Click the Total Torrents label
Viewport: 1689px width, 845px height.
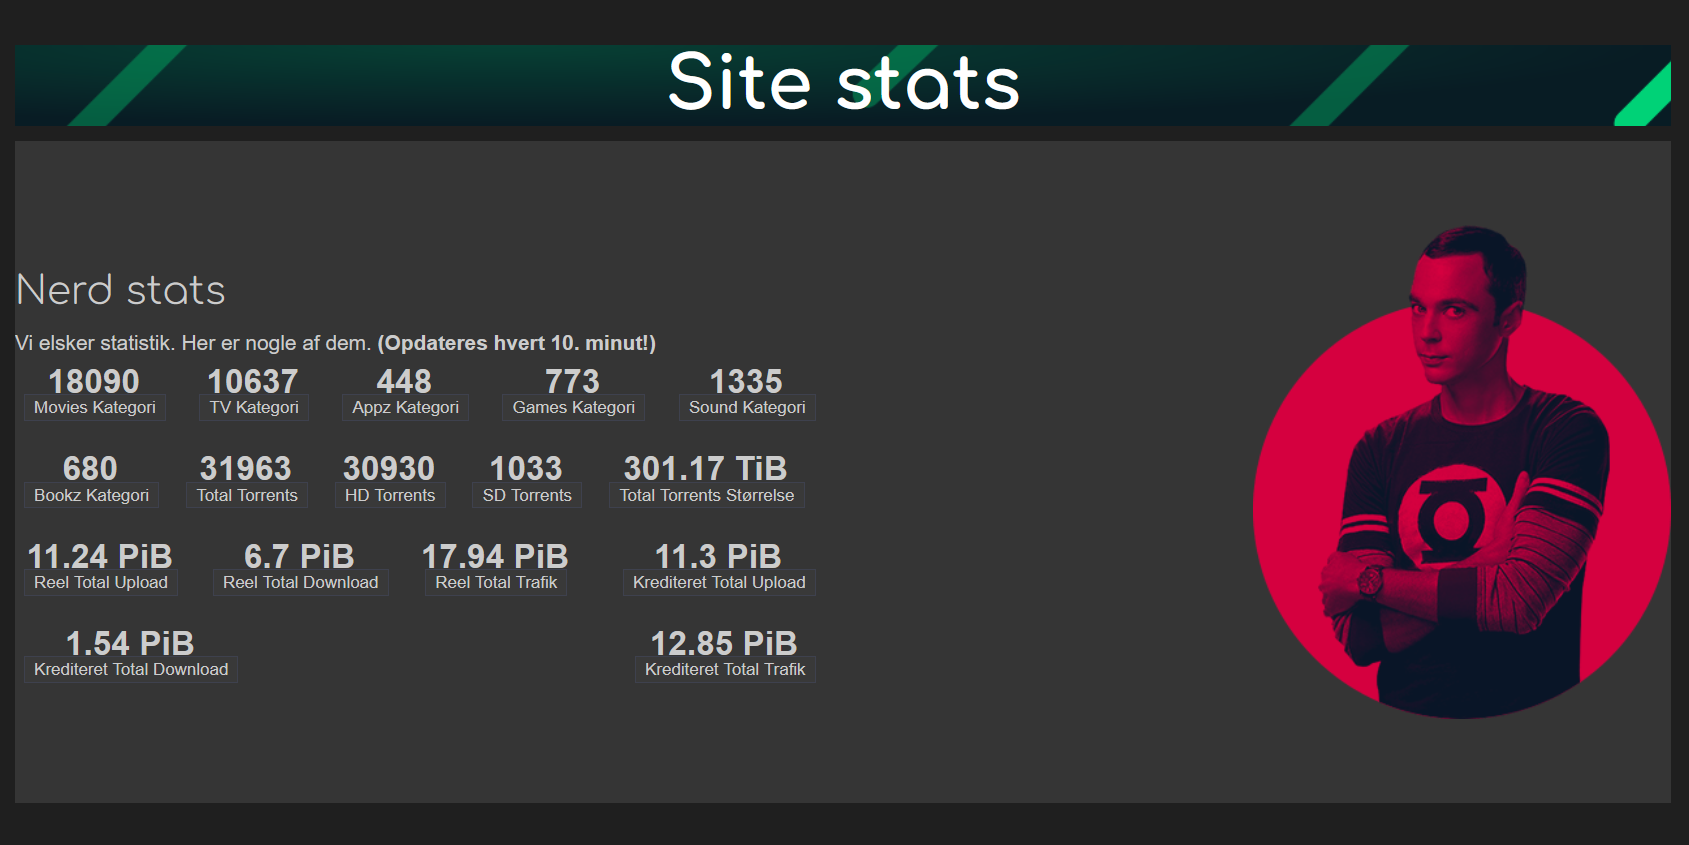(x=247, y=495)
